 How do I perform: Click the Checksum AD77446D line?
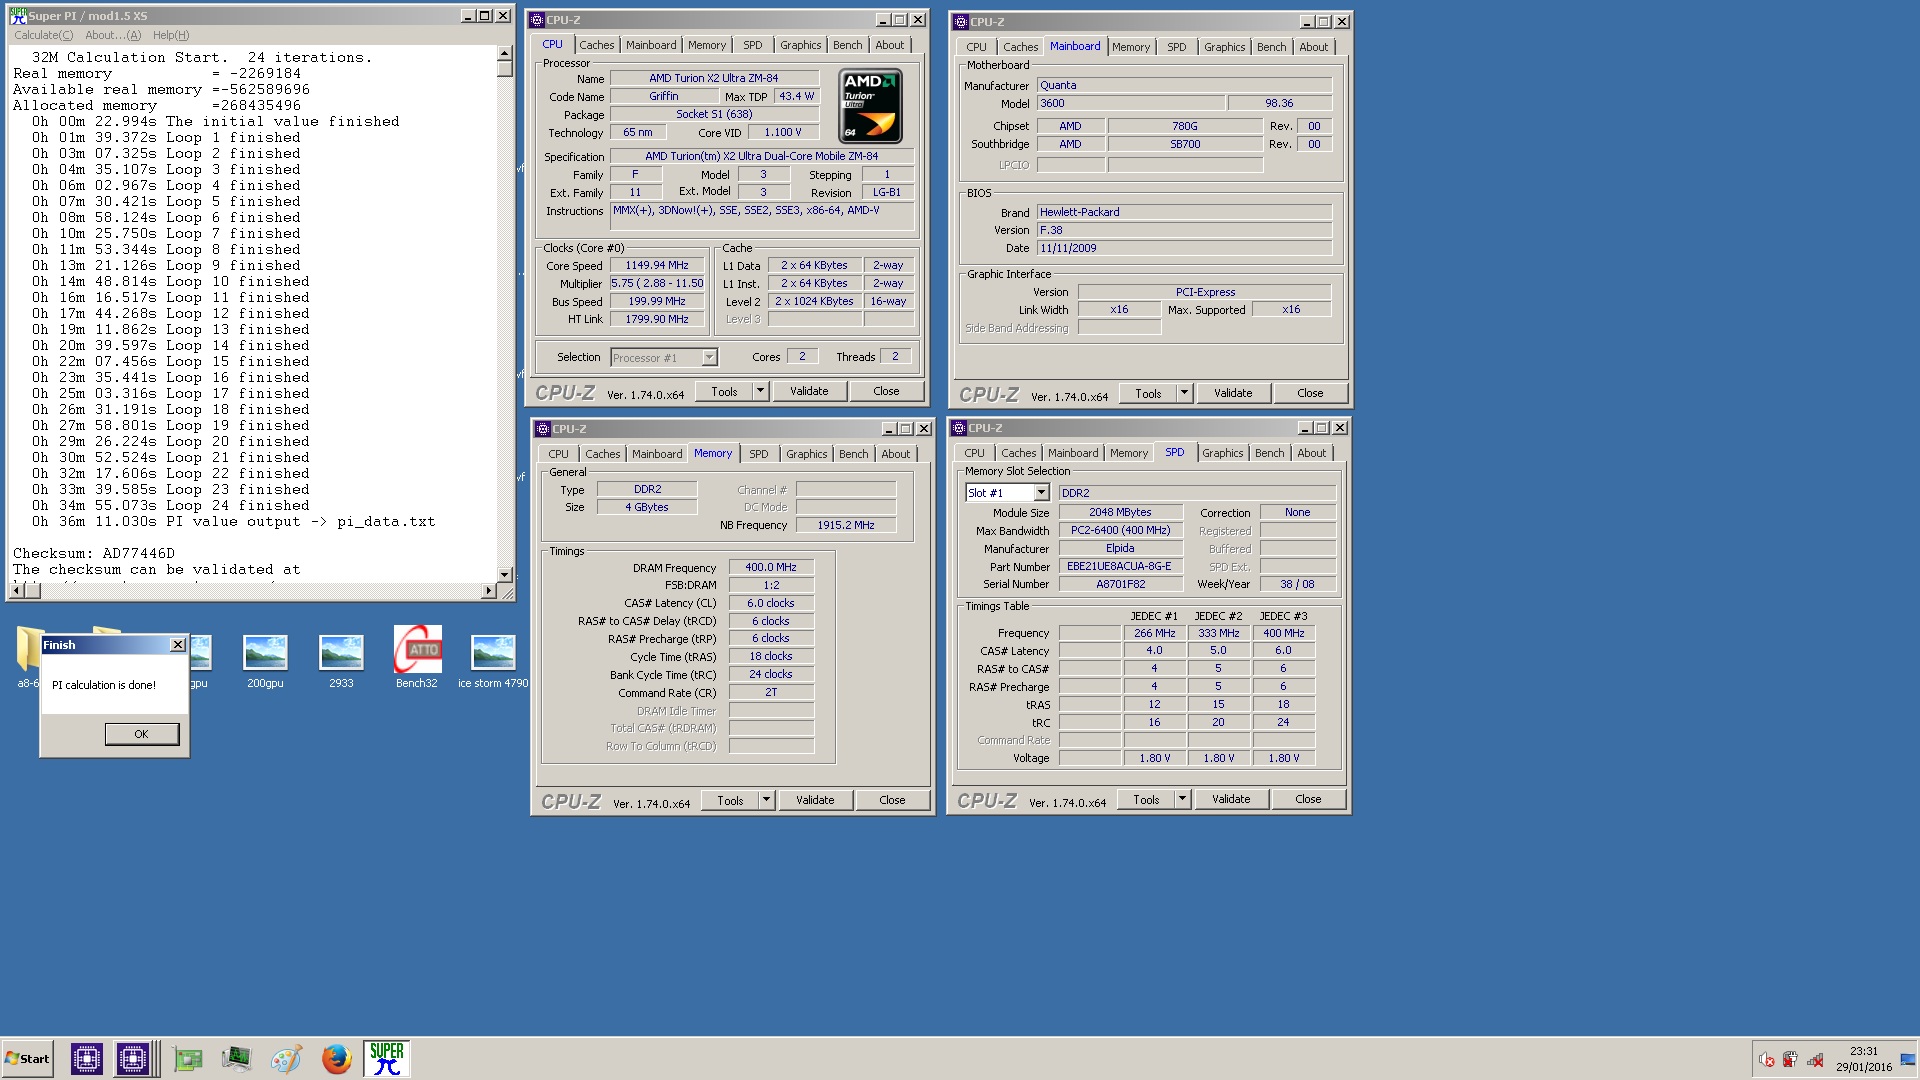point(94,553)
